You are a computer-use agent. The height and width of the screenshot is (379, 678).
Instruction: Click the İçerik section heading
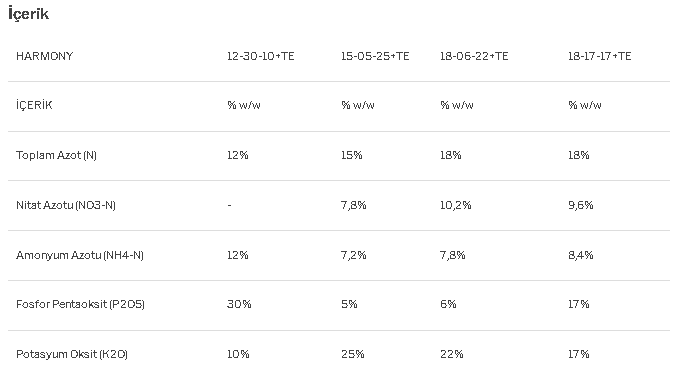tap(29, 14)
